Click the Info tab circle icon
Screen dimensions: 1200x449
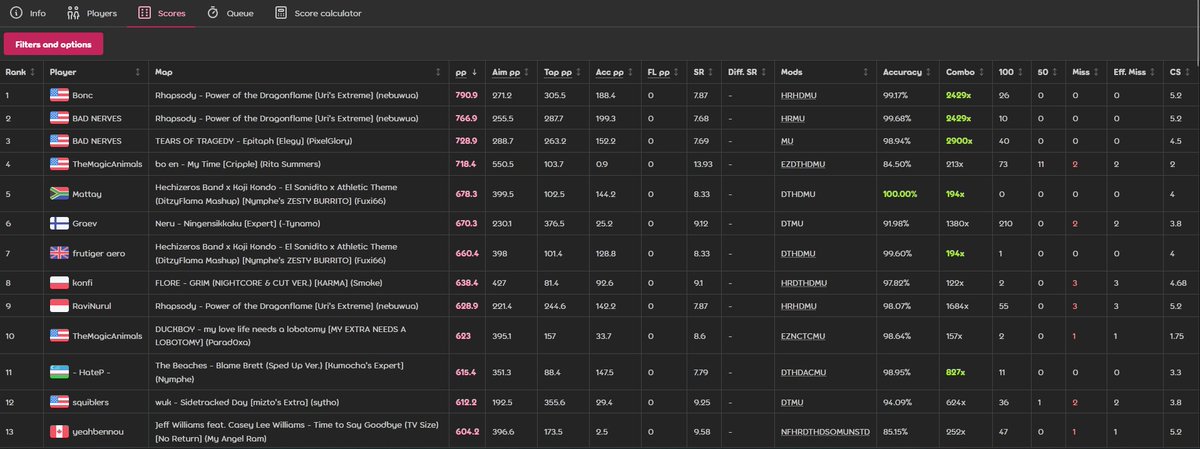click(x=17, y=14)
